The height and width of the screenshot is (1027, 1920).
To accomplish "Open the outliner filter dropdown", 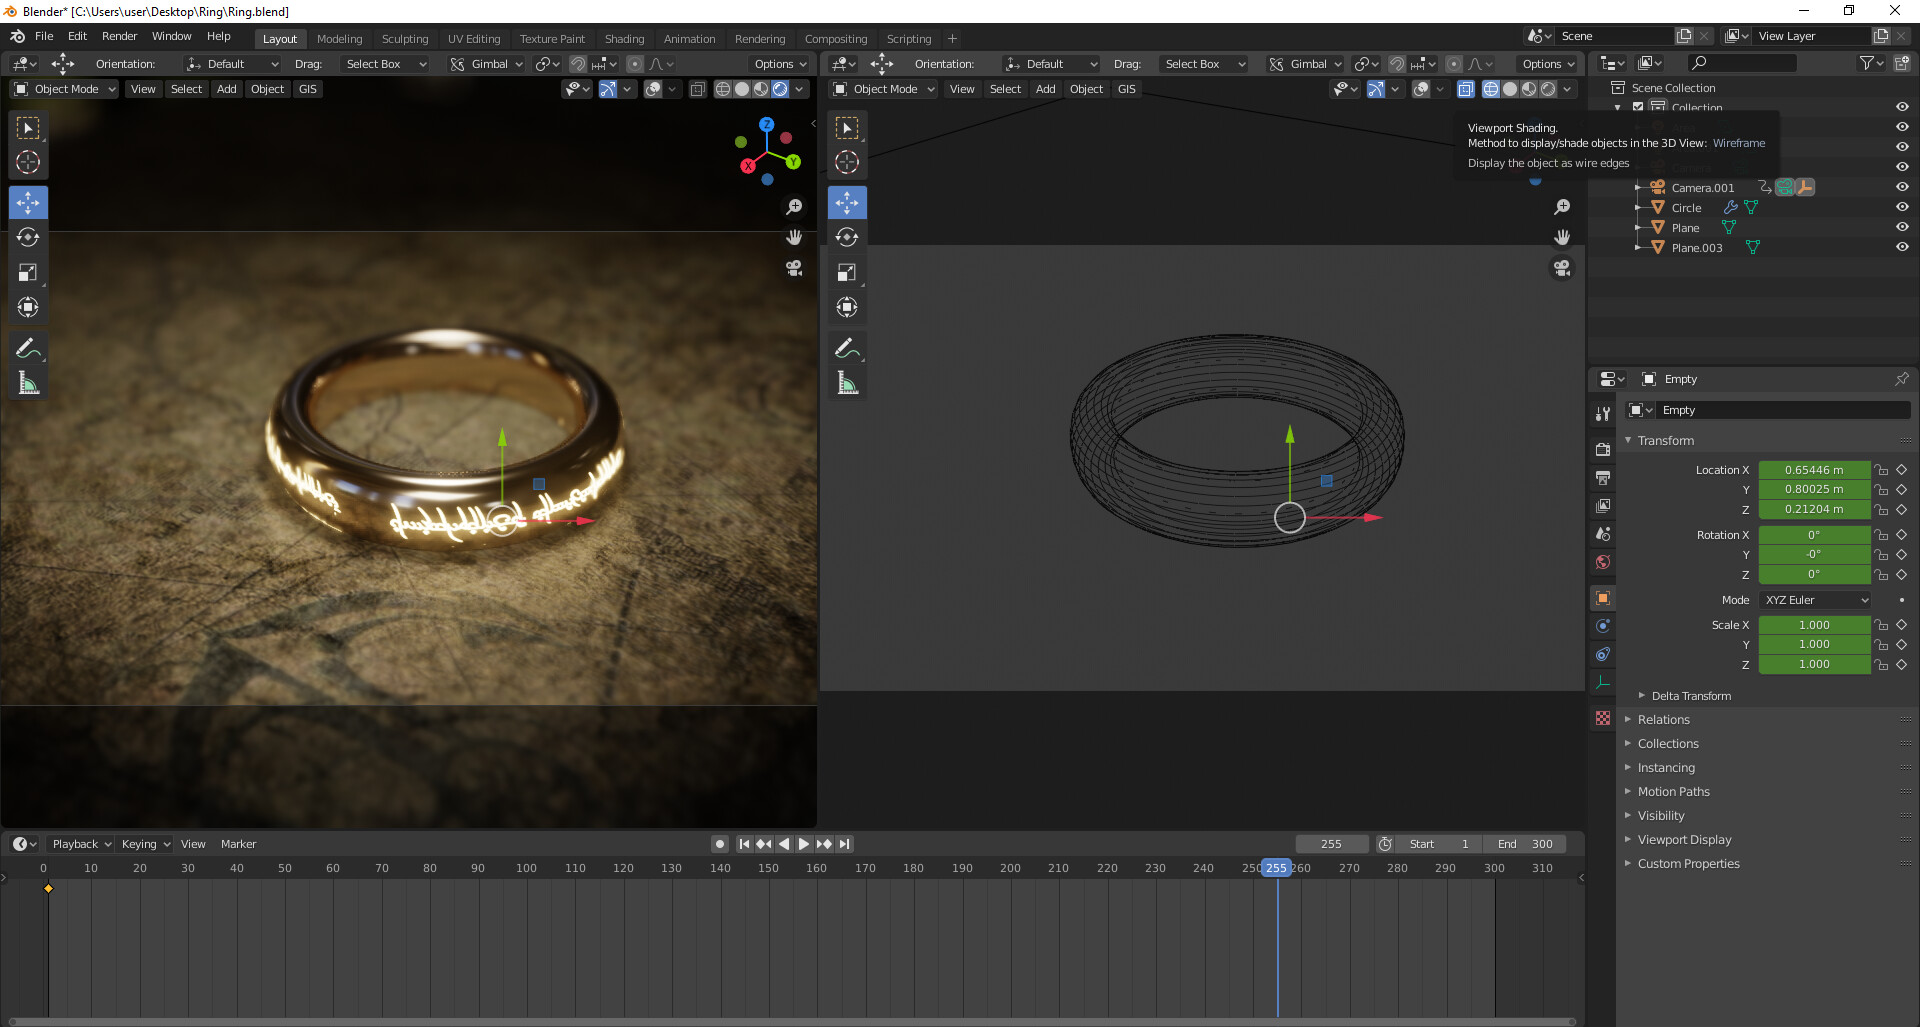I will click(x=1870, y=63).
